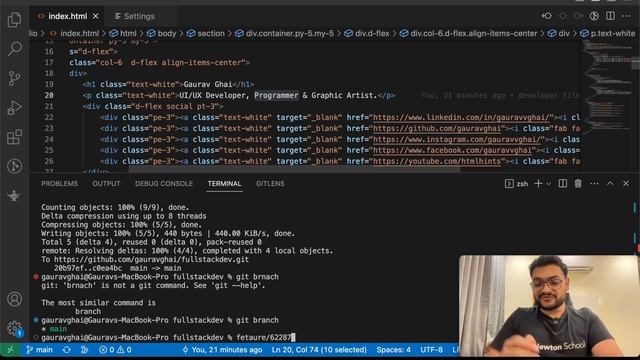The image size is (640, 360).
Task: Open the DEBUG CONSOLE panel tab
Action: [164, 184]
